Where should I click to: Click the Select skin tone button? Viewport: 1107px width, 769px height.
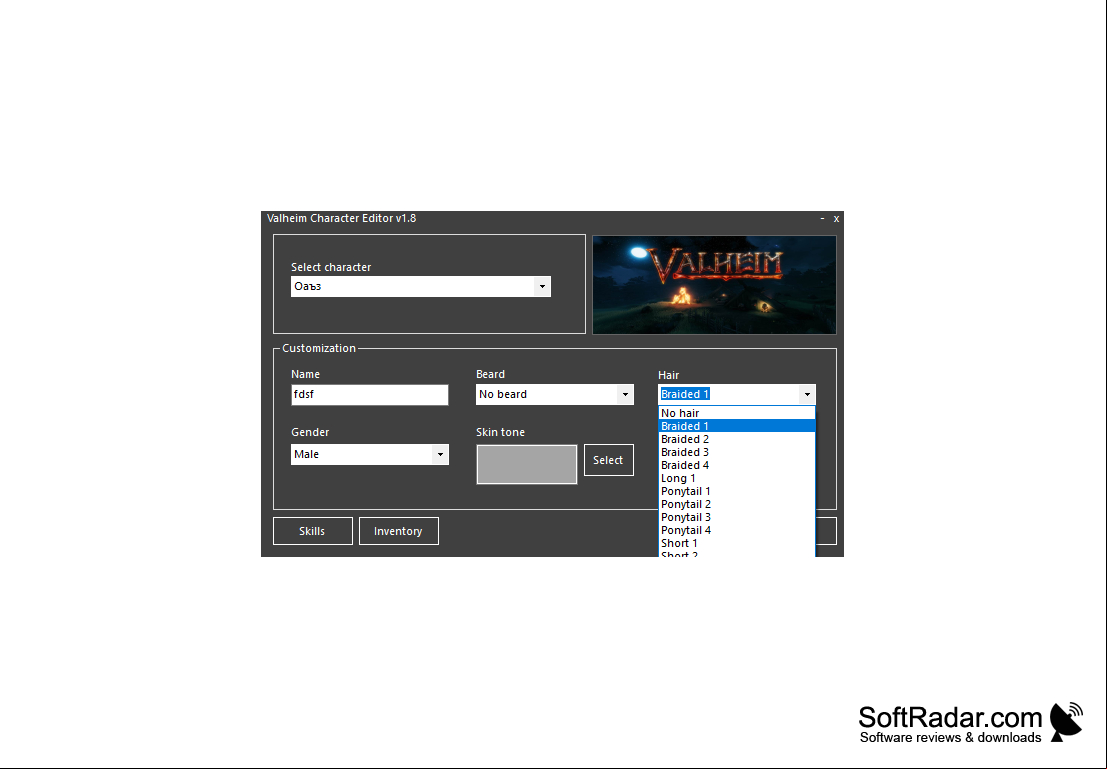(609, 460)
